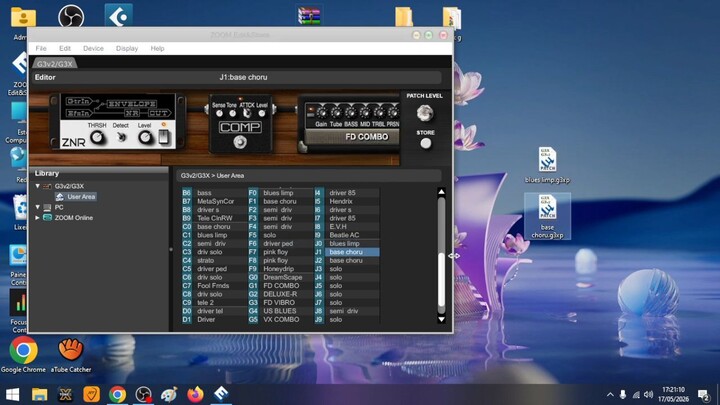Click the ZNR Level knob

point(145,137)
